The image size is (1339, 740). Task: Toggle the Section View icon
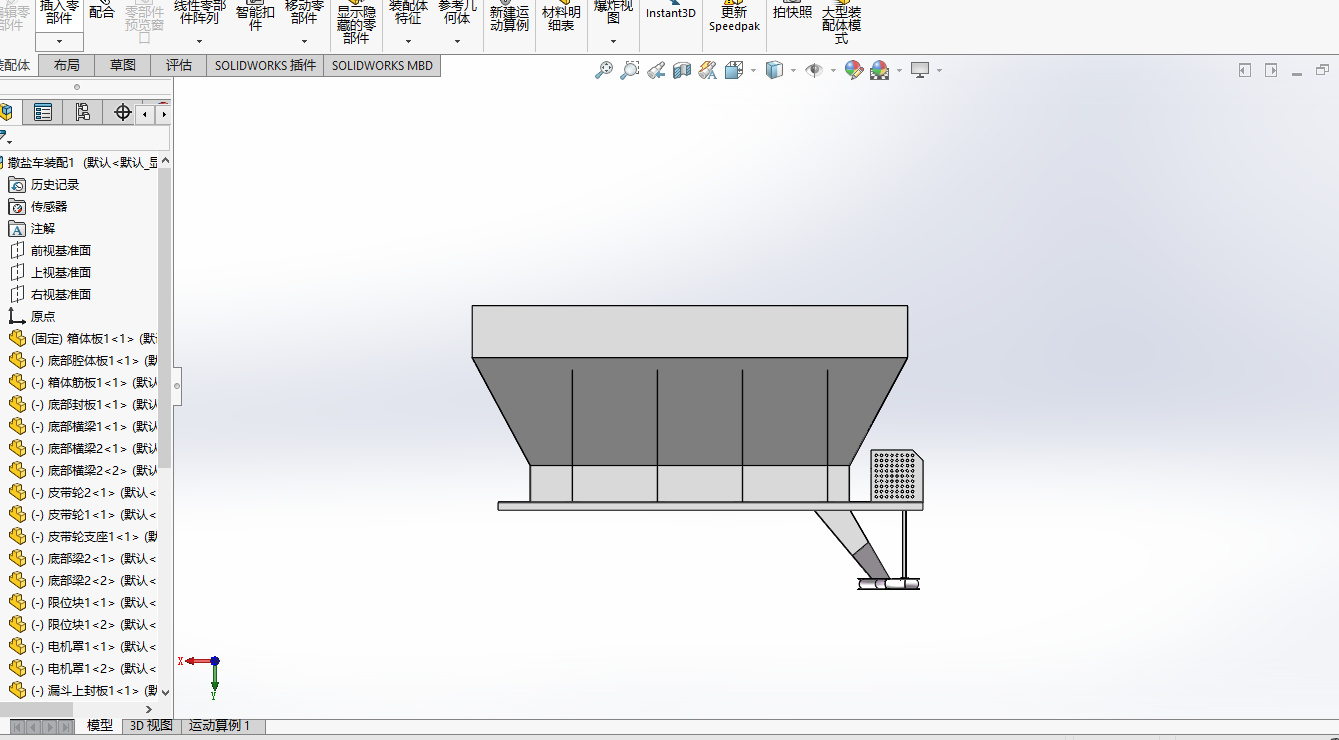click(x=682, y=70)
